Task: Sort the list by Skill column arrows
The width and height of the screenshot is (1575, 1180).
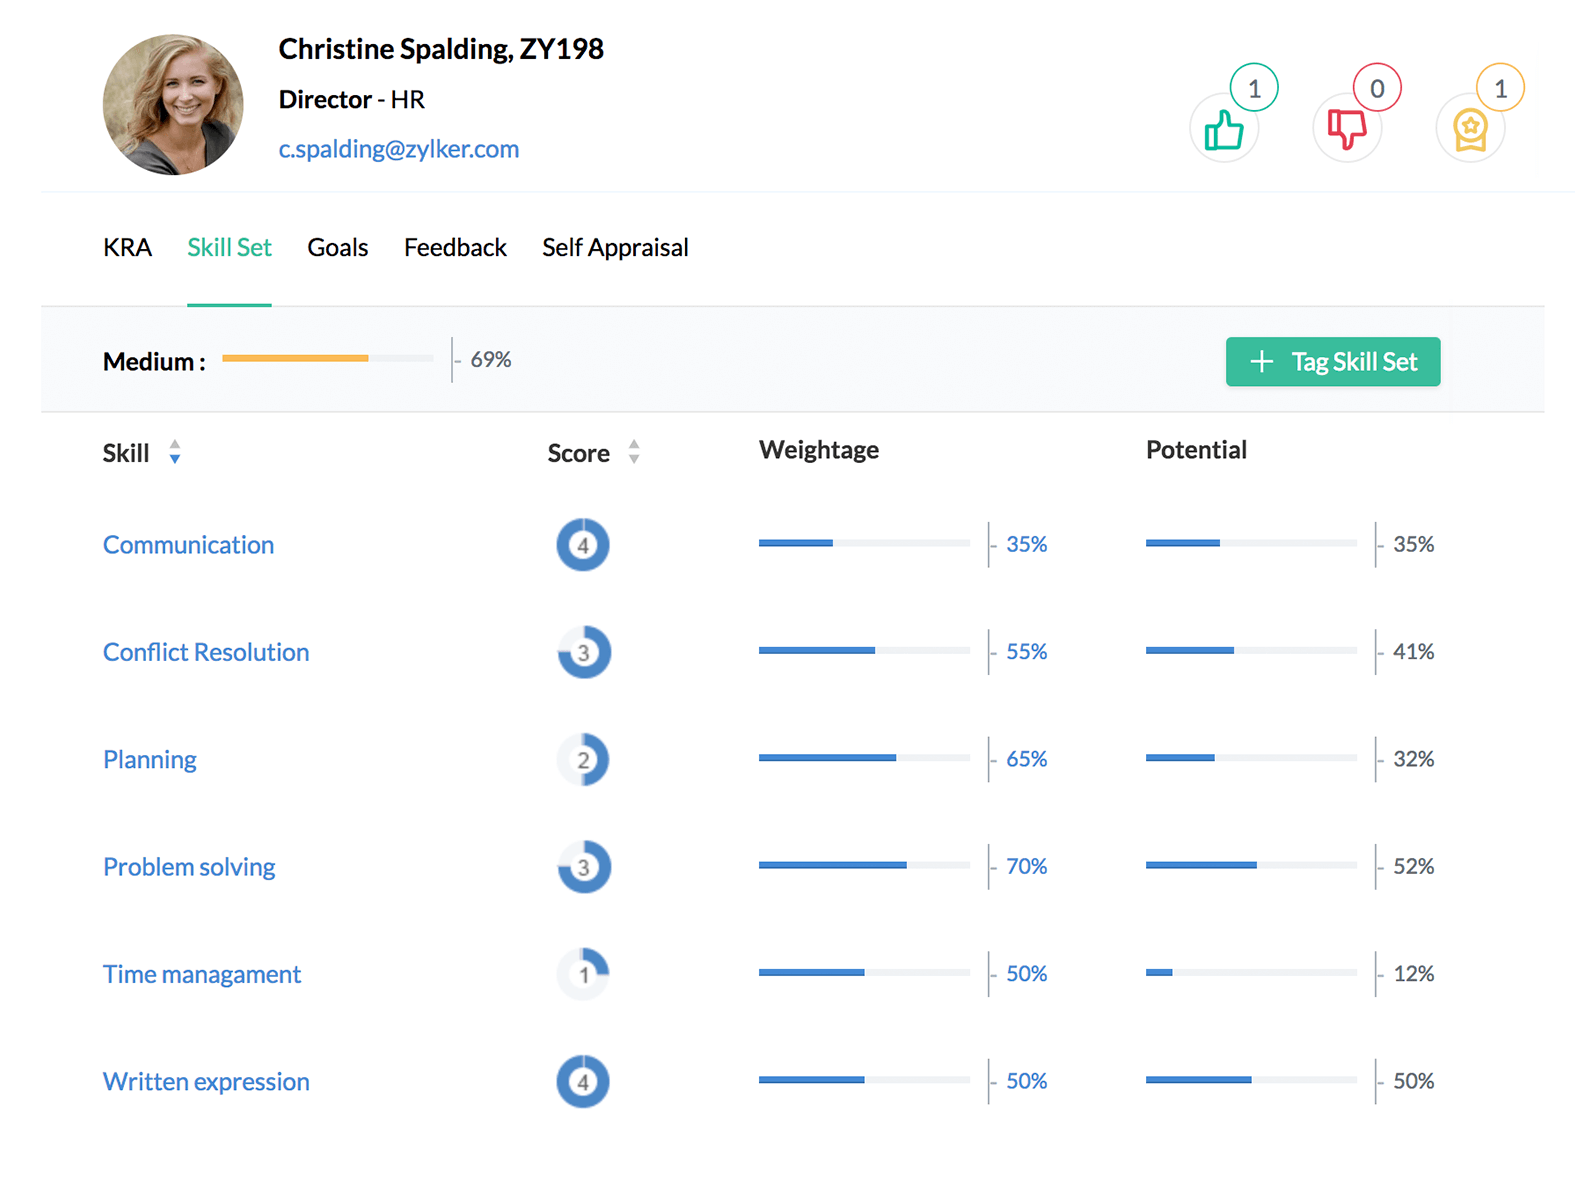Action: [175, 452]
